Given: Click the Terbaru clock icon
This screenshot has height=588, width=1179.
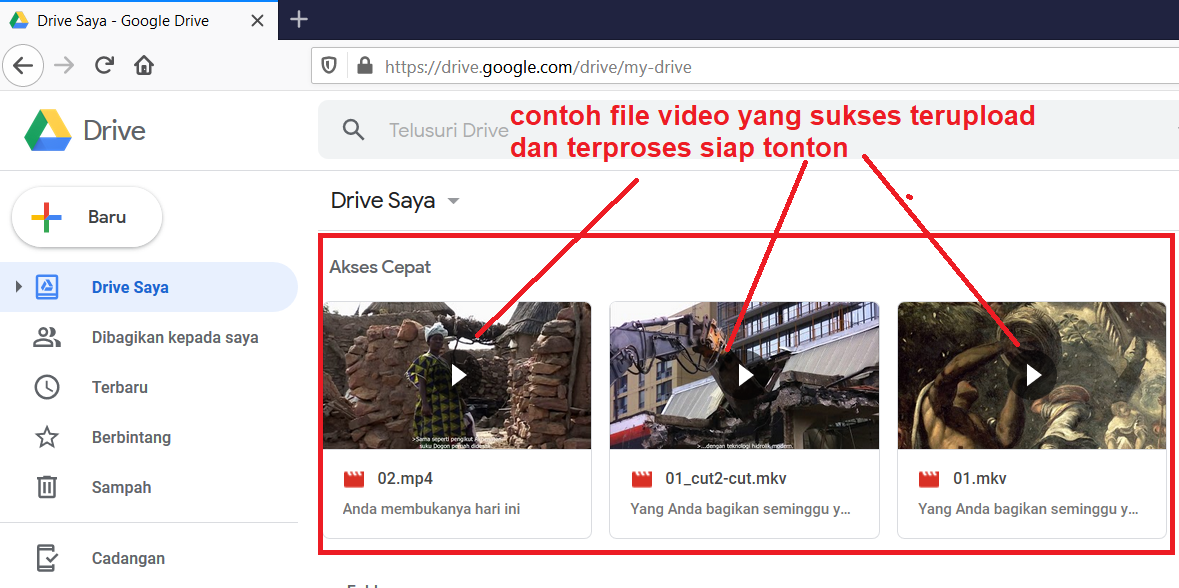Looking at the screenshot, I should pos(47,387).
